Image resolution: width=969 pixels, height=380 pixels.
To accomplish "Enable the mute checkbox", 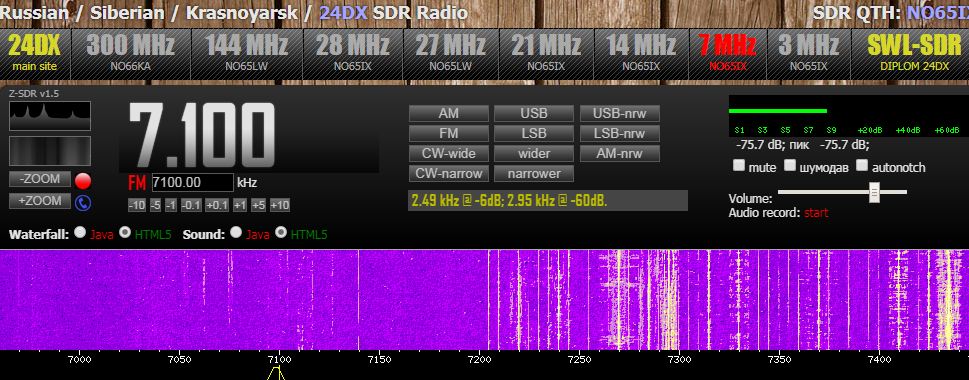I will point(738,166).
